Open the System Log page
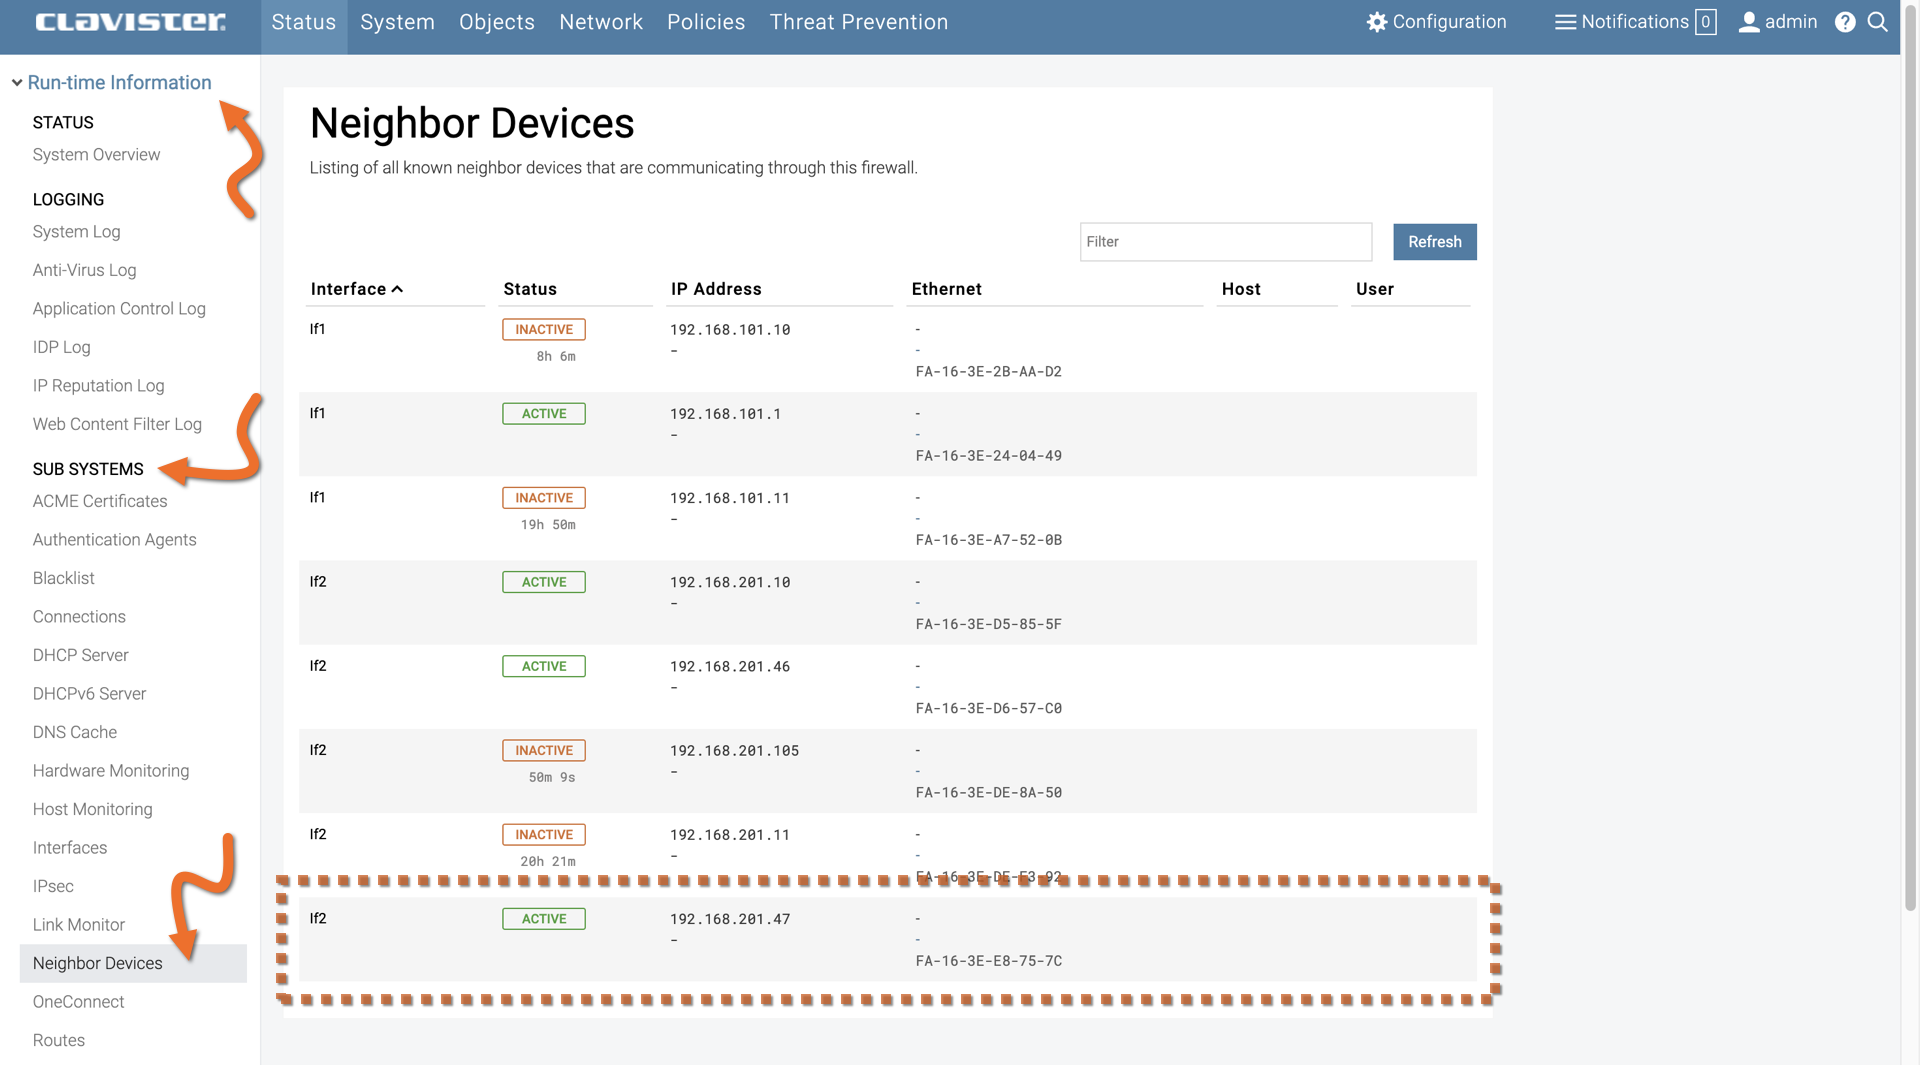The height and width of the screenshot is (1065, 1920). (76, 231)
